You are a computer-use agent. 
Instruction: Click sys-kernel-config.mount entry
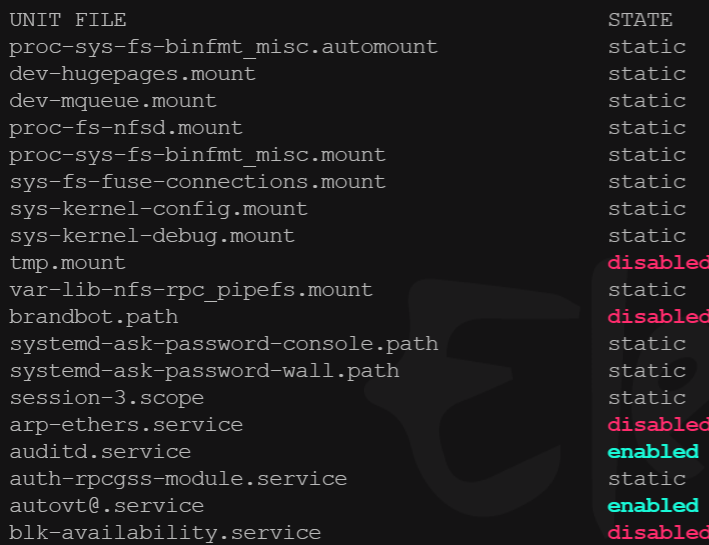coord(159,209)
